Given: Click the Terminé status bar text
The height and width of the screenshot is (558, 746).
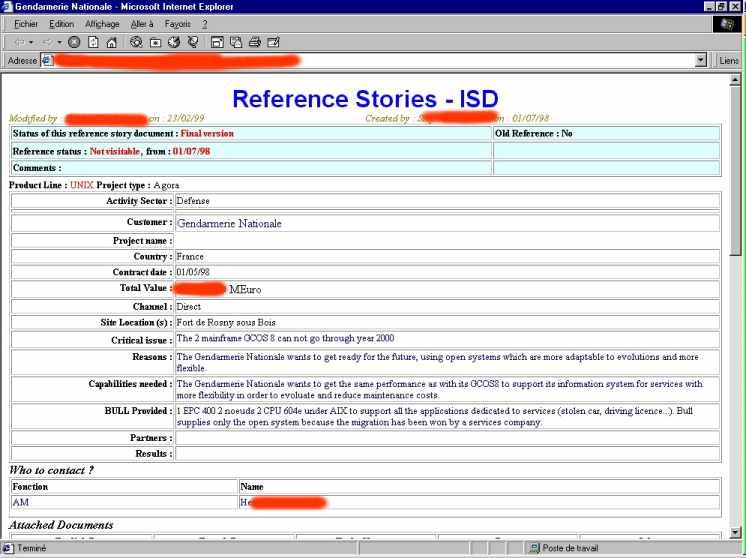Looking at the screenshot, I should [x=32, y=548].
